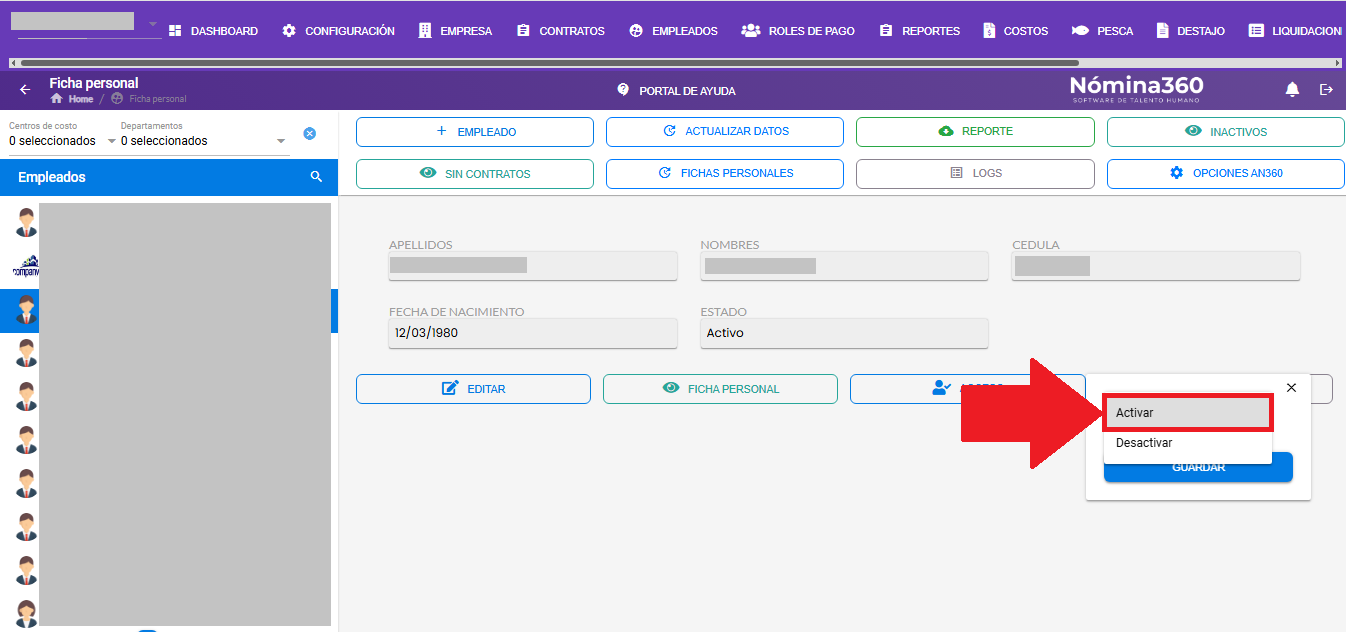Click FICHAS PERSONALES button
Viewport: 1346px width, 632px height.
point(725,174)
